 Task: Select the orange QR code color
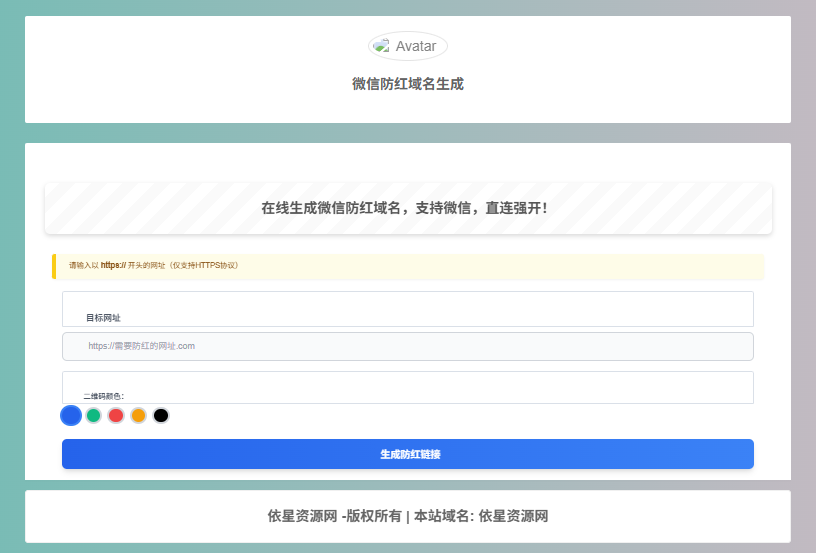(x=138, y=416)
